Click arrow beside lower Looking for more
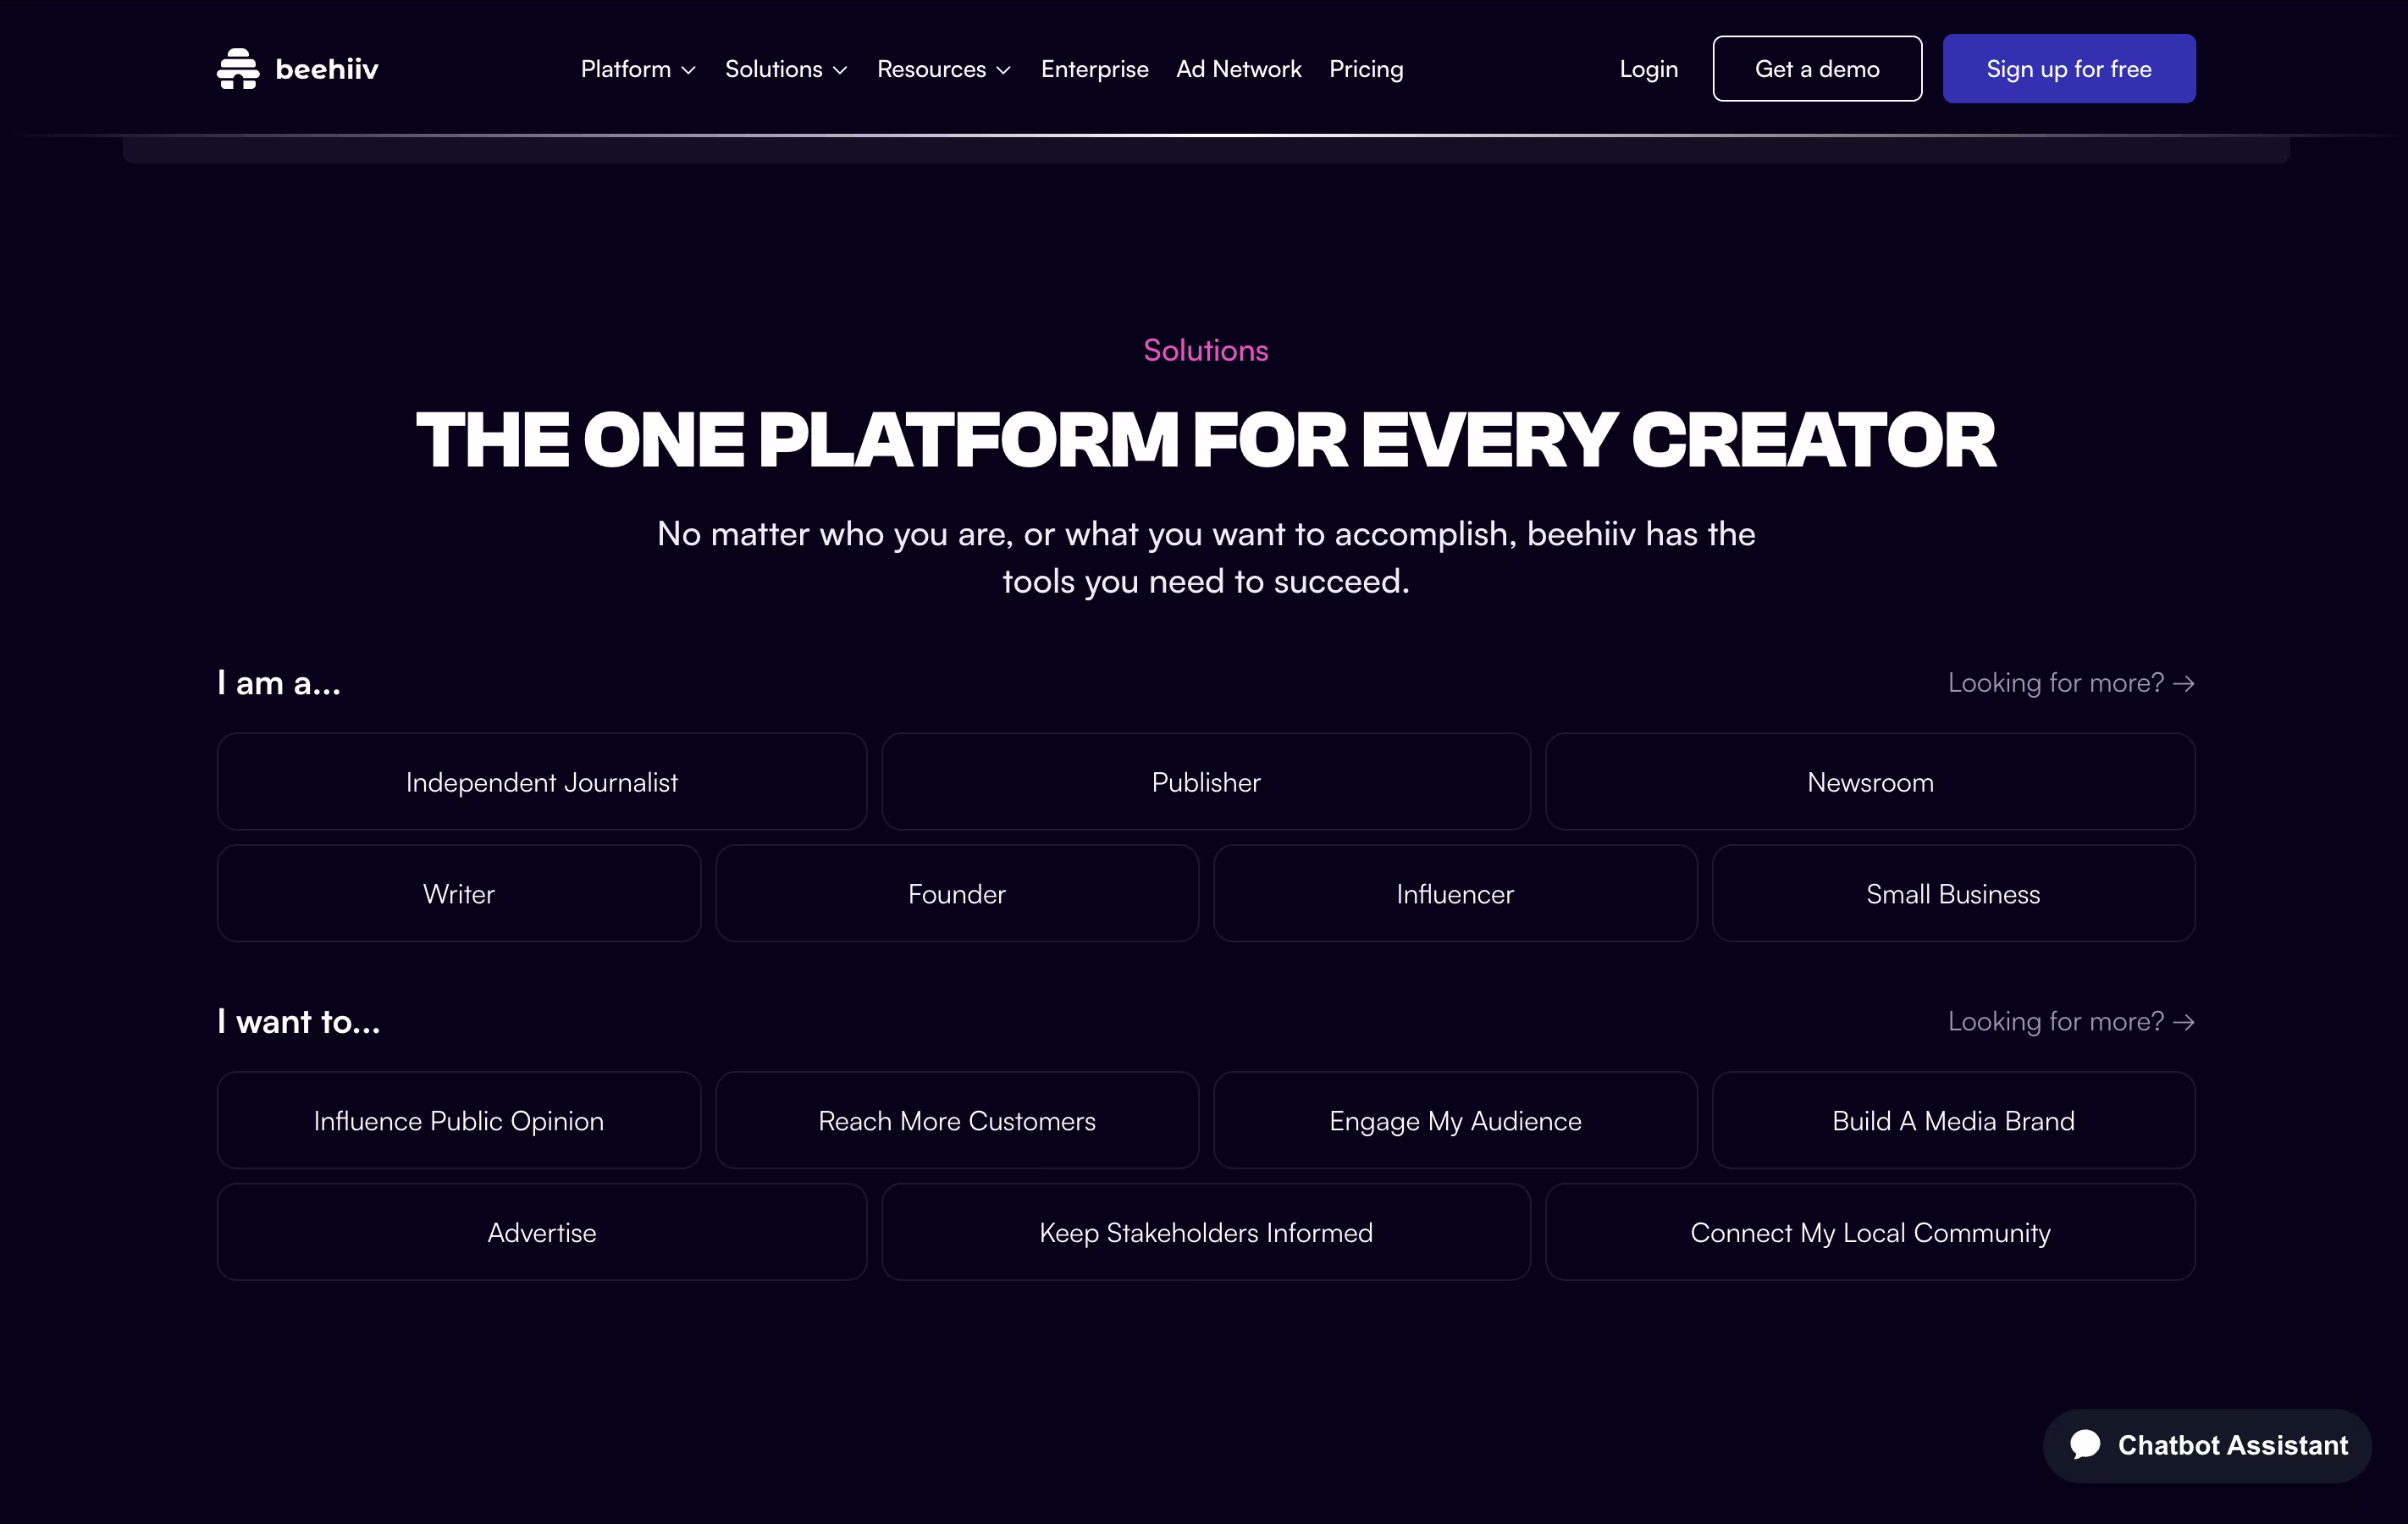The height and width of the screenshot is (1524, 2408). tap(2184, 1022)
